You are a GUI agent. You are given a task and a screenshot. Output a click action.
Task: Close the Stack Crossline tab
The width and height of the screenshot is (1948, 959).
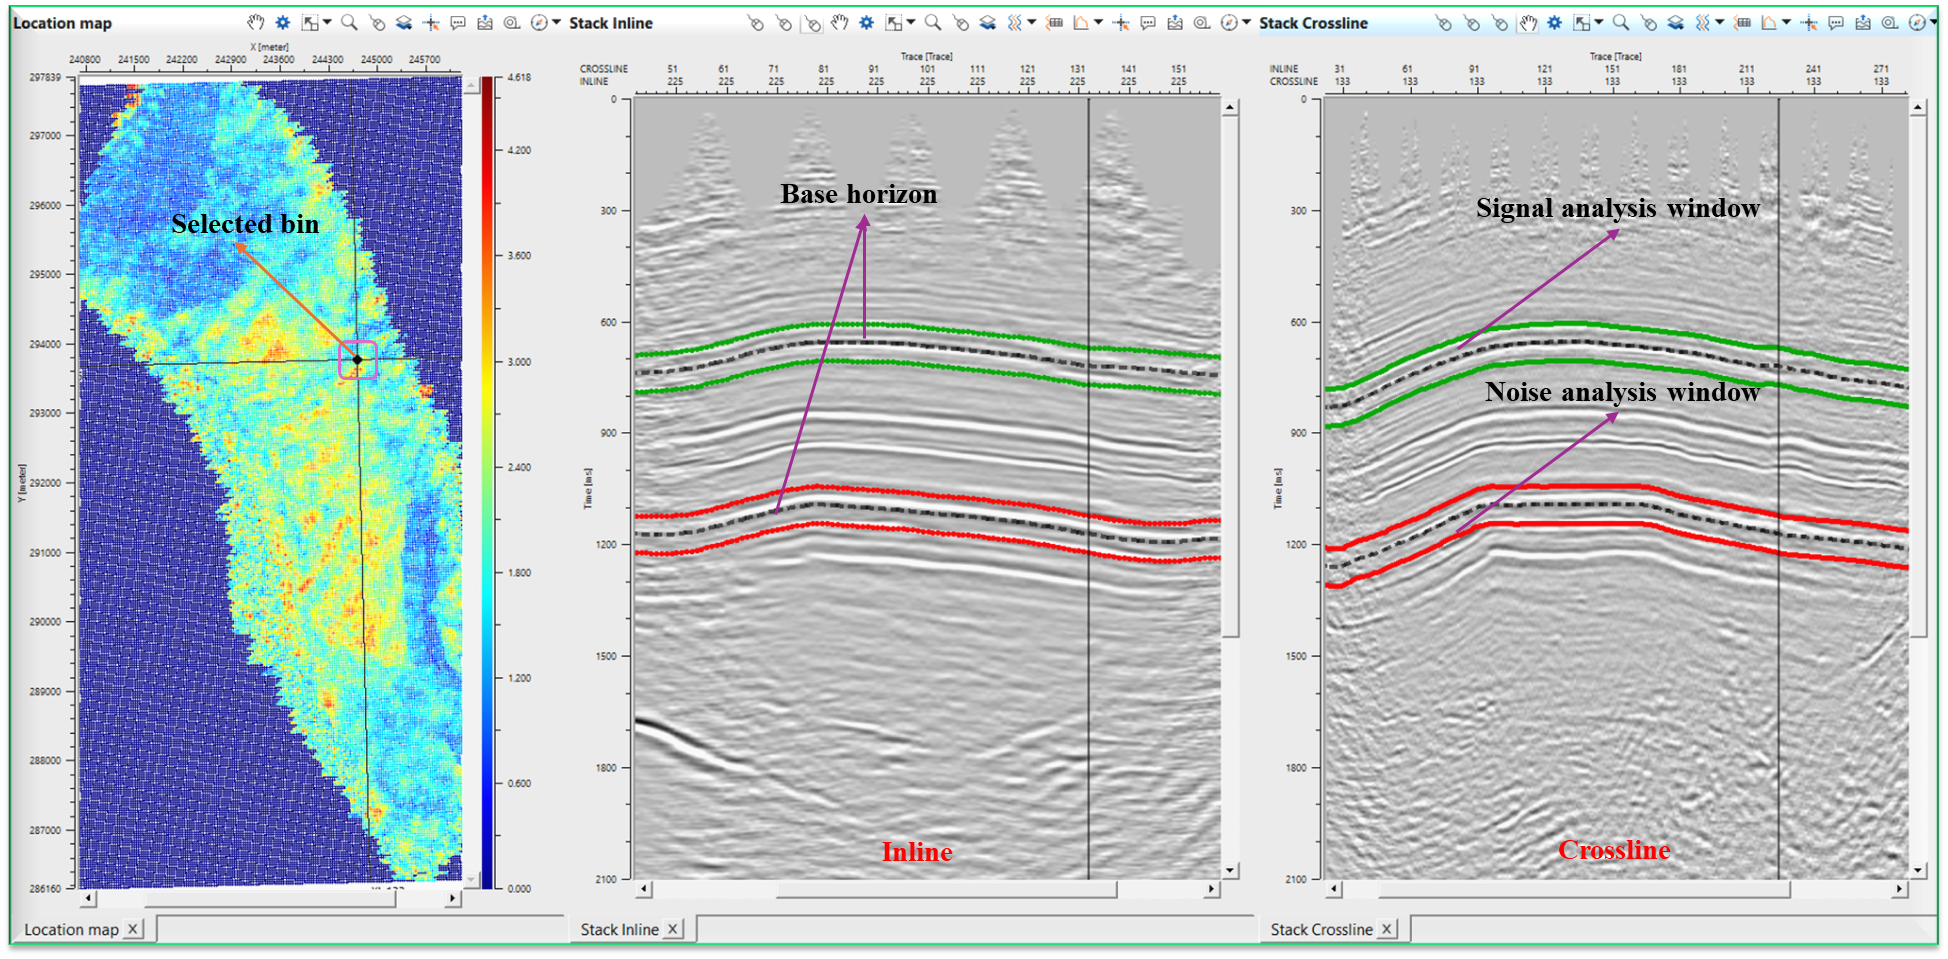click(x=1387, y=929)
